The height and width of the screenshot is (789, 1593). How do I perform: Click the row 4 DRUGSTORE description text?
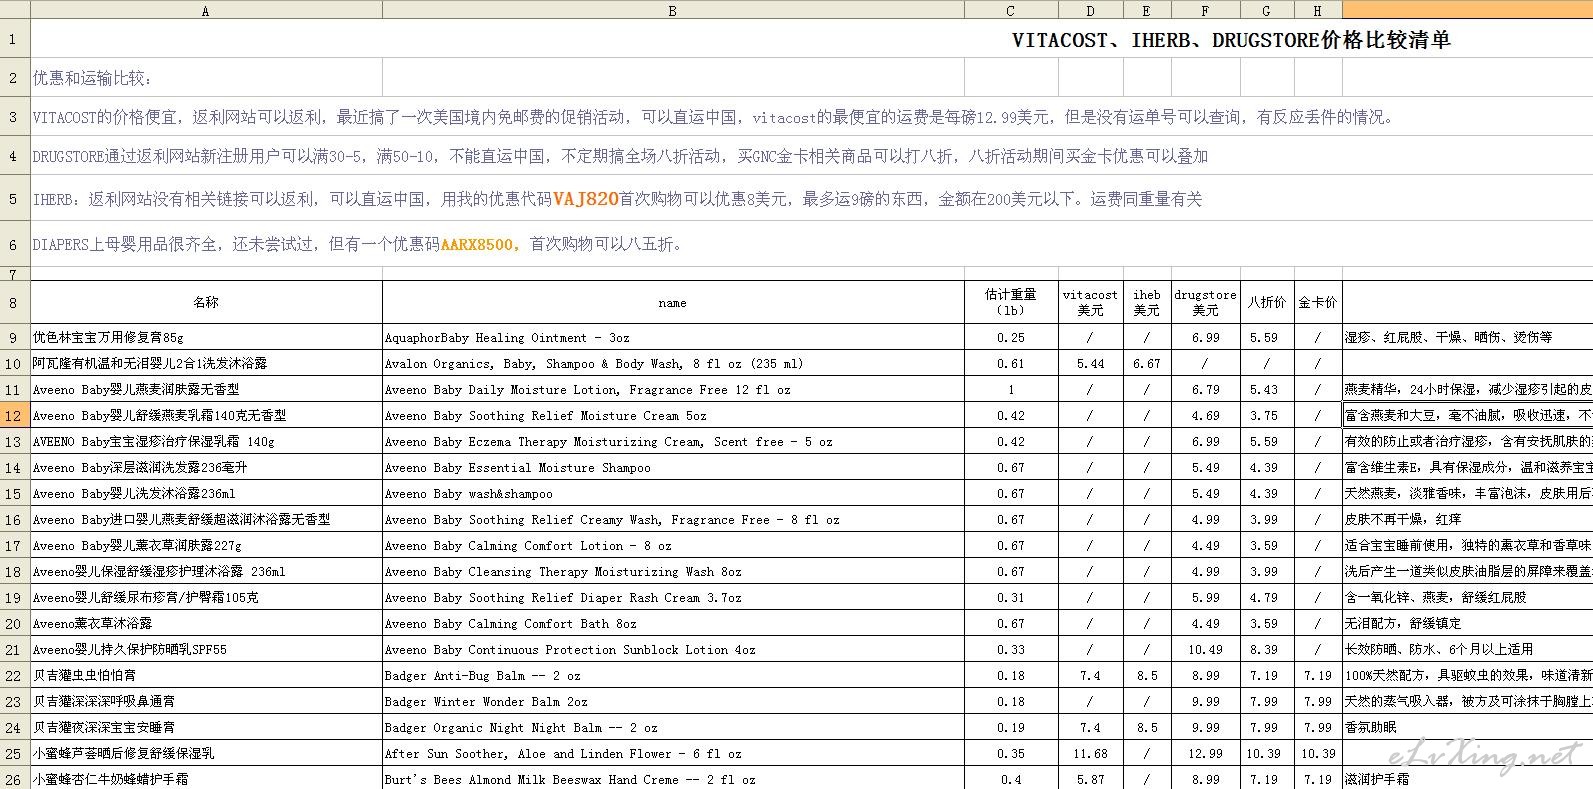click(620, 156)
